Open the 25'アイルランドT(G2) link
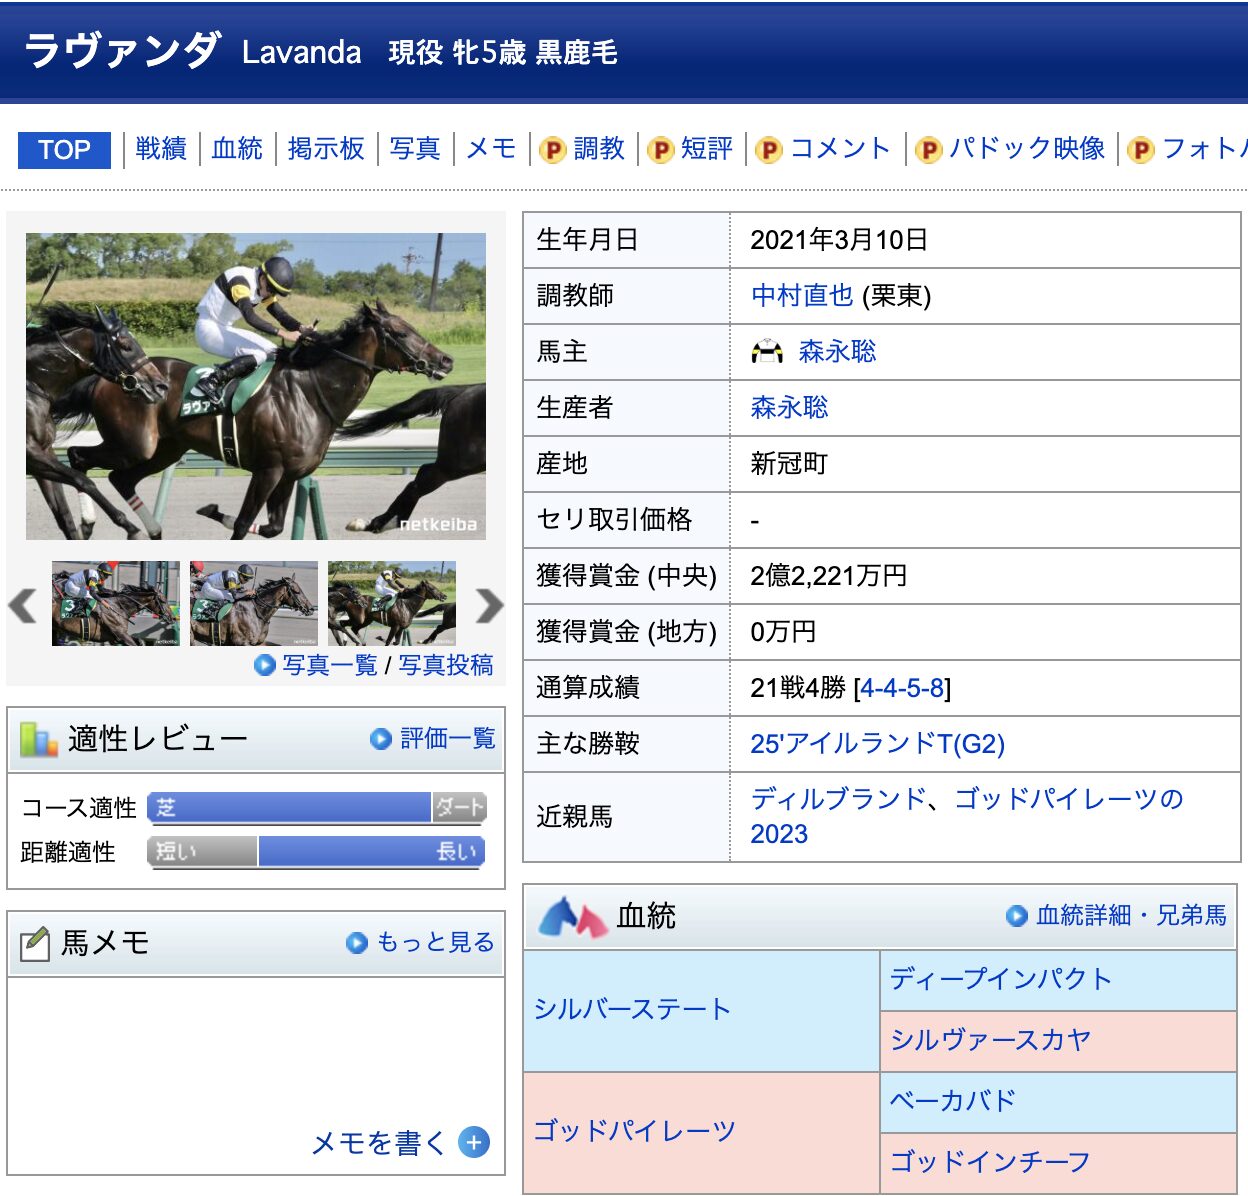 pyautogui.click(x=878, y=743)
